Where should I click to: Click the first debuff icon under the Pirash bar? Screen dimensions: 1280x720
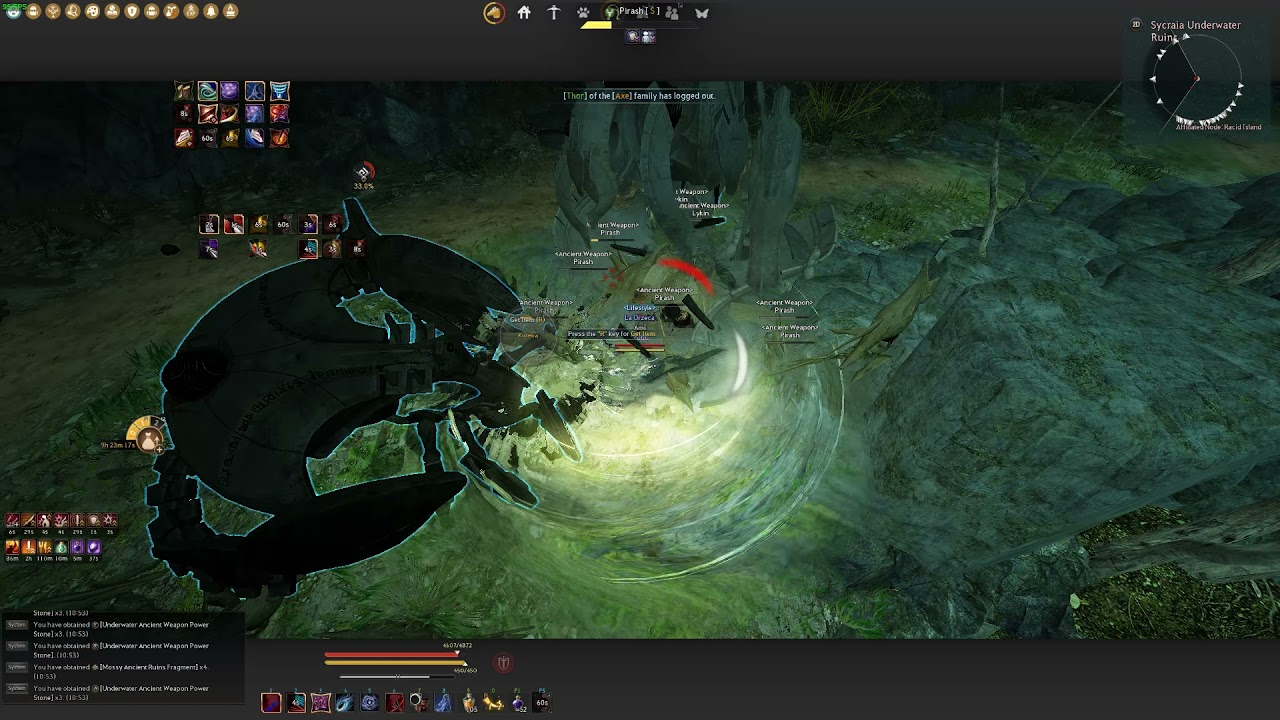pyautogui.click(x=633, y=37)
